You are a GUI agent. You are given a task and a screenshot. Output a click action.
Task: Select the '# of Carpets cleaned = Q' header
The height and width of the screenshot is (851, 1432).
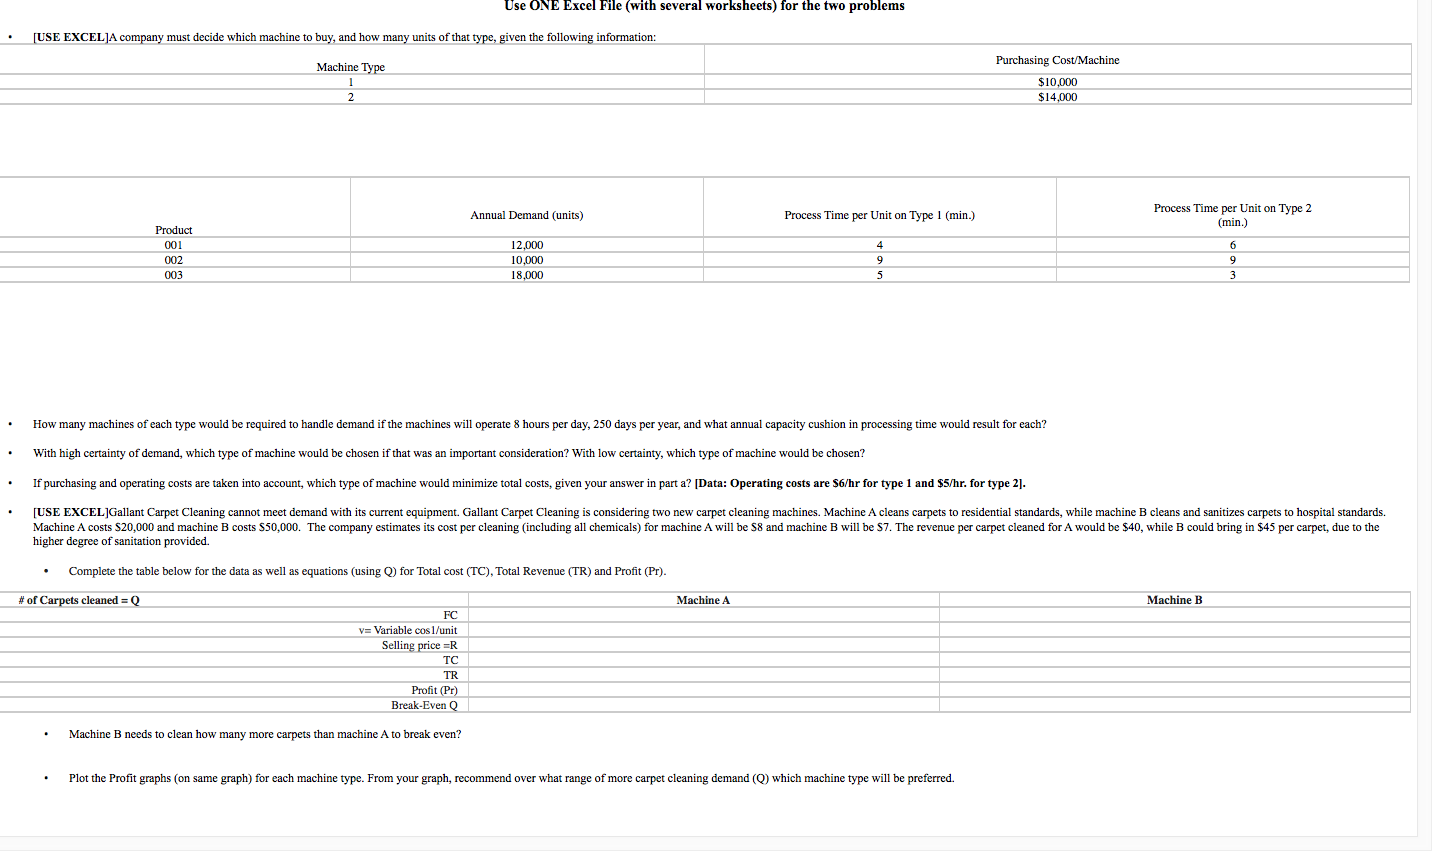(77, 600)
